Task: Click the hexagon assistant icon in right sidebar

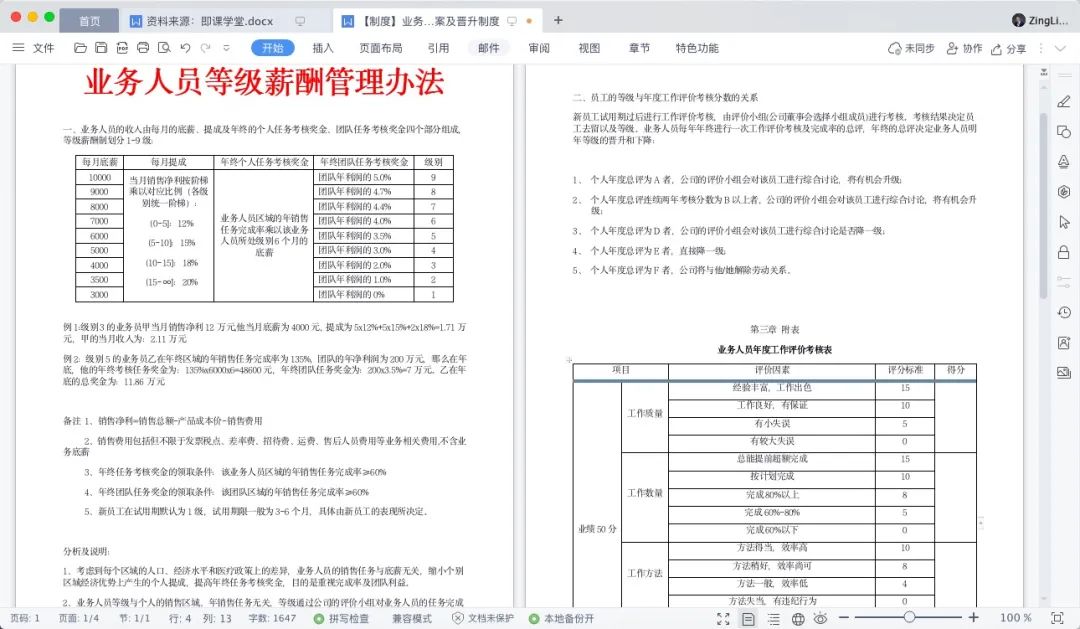Action: 1063,192
